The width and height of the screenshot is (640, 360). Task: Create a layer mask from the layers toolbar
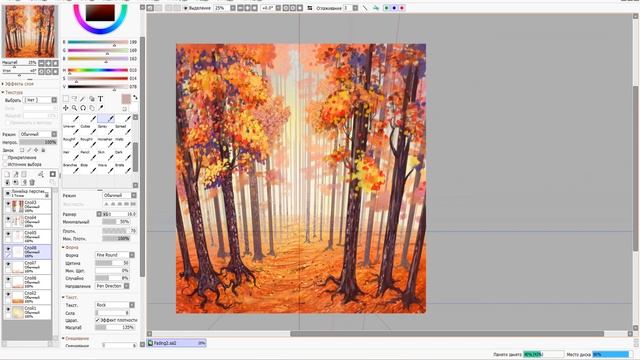53,174
